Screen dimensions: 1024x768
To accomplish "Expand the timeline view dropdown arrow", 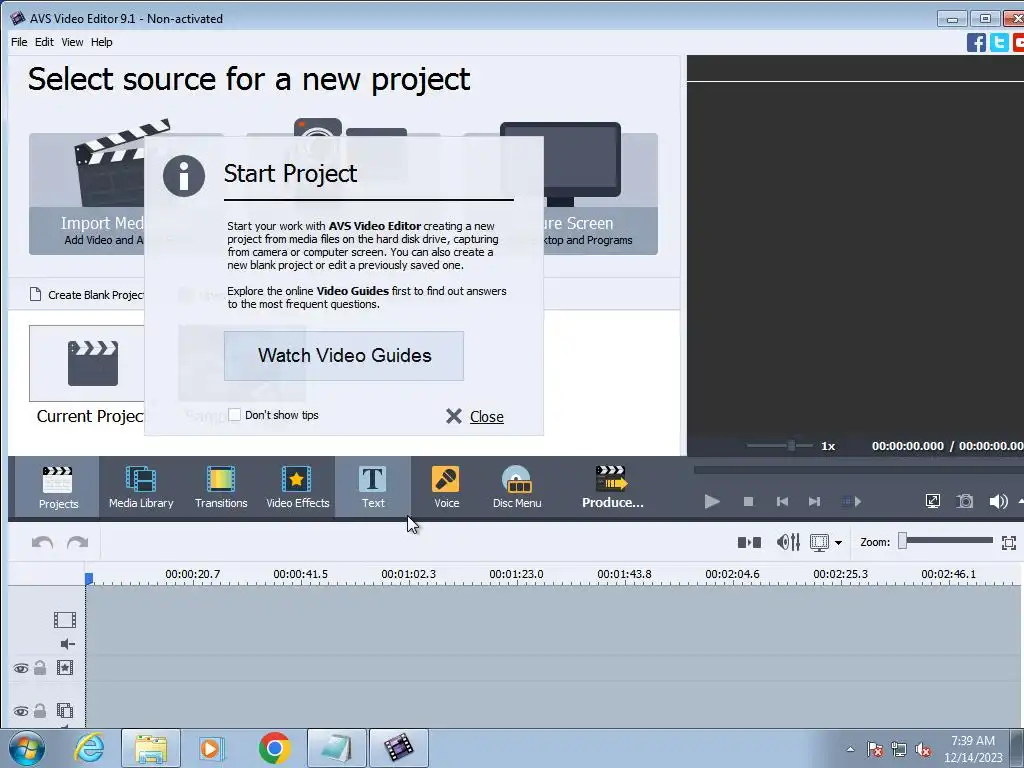I will click(x=838, y=543).
